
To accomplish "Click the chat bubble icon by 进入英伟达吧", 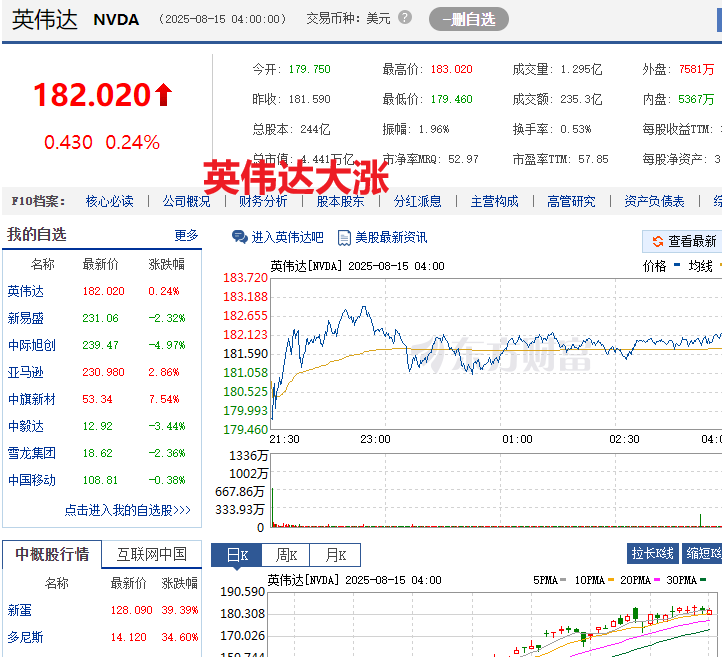I will tap(239, 237).
